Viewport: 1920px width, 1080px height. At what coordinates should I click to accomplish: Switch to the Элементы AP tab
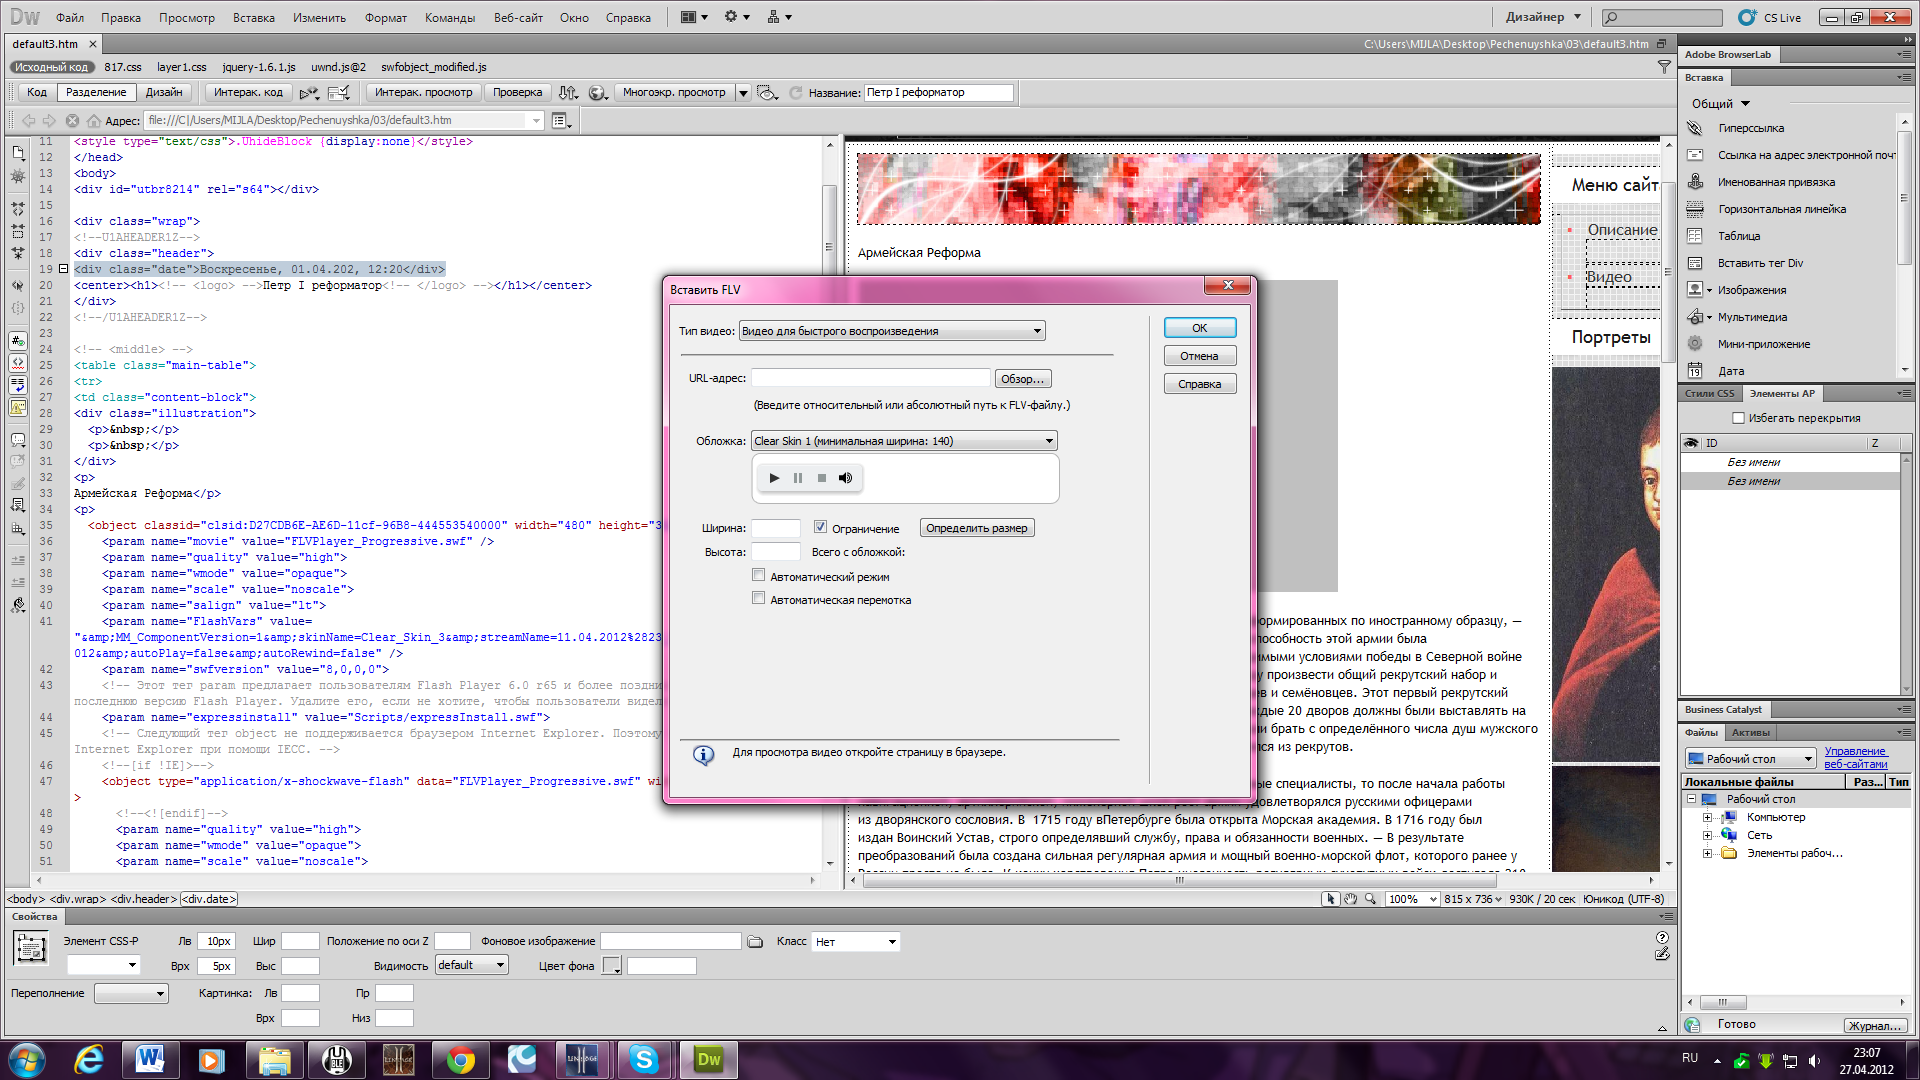point(1782,394)
